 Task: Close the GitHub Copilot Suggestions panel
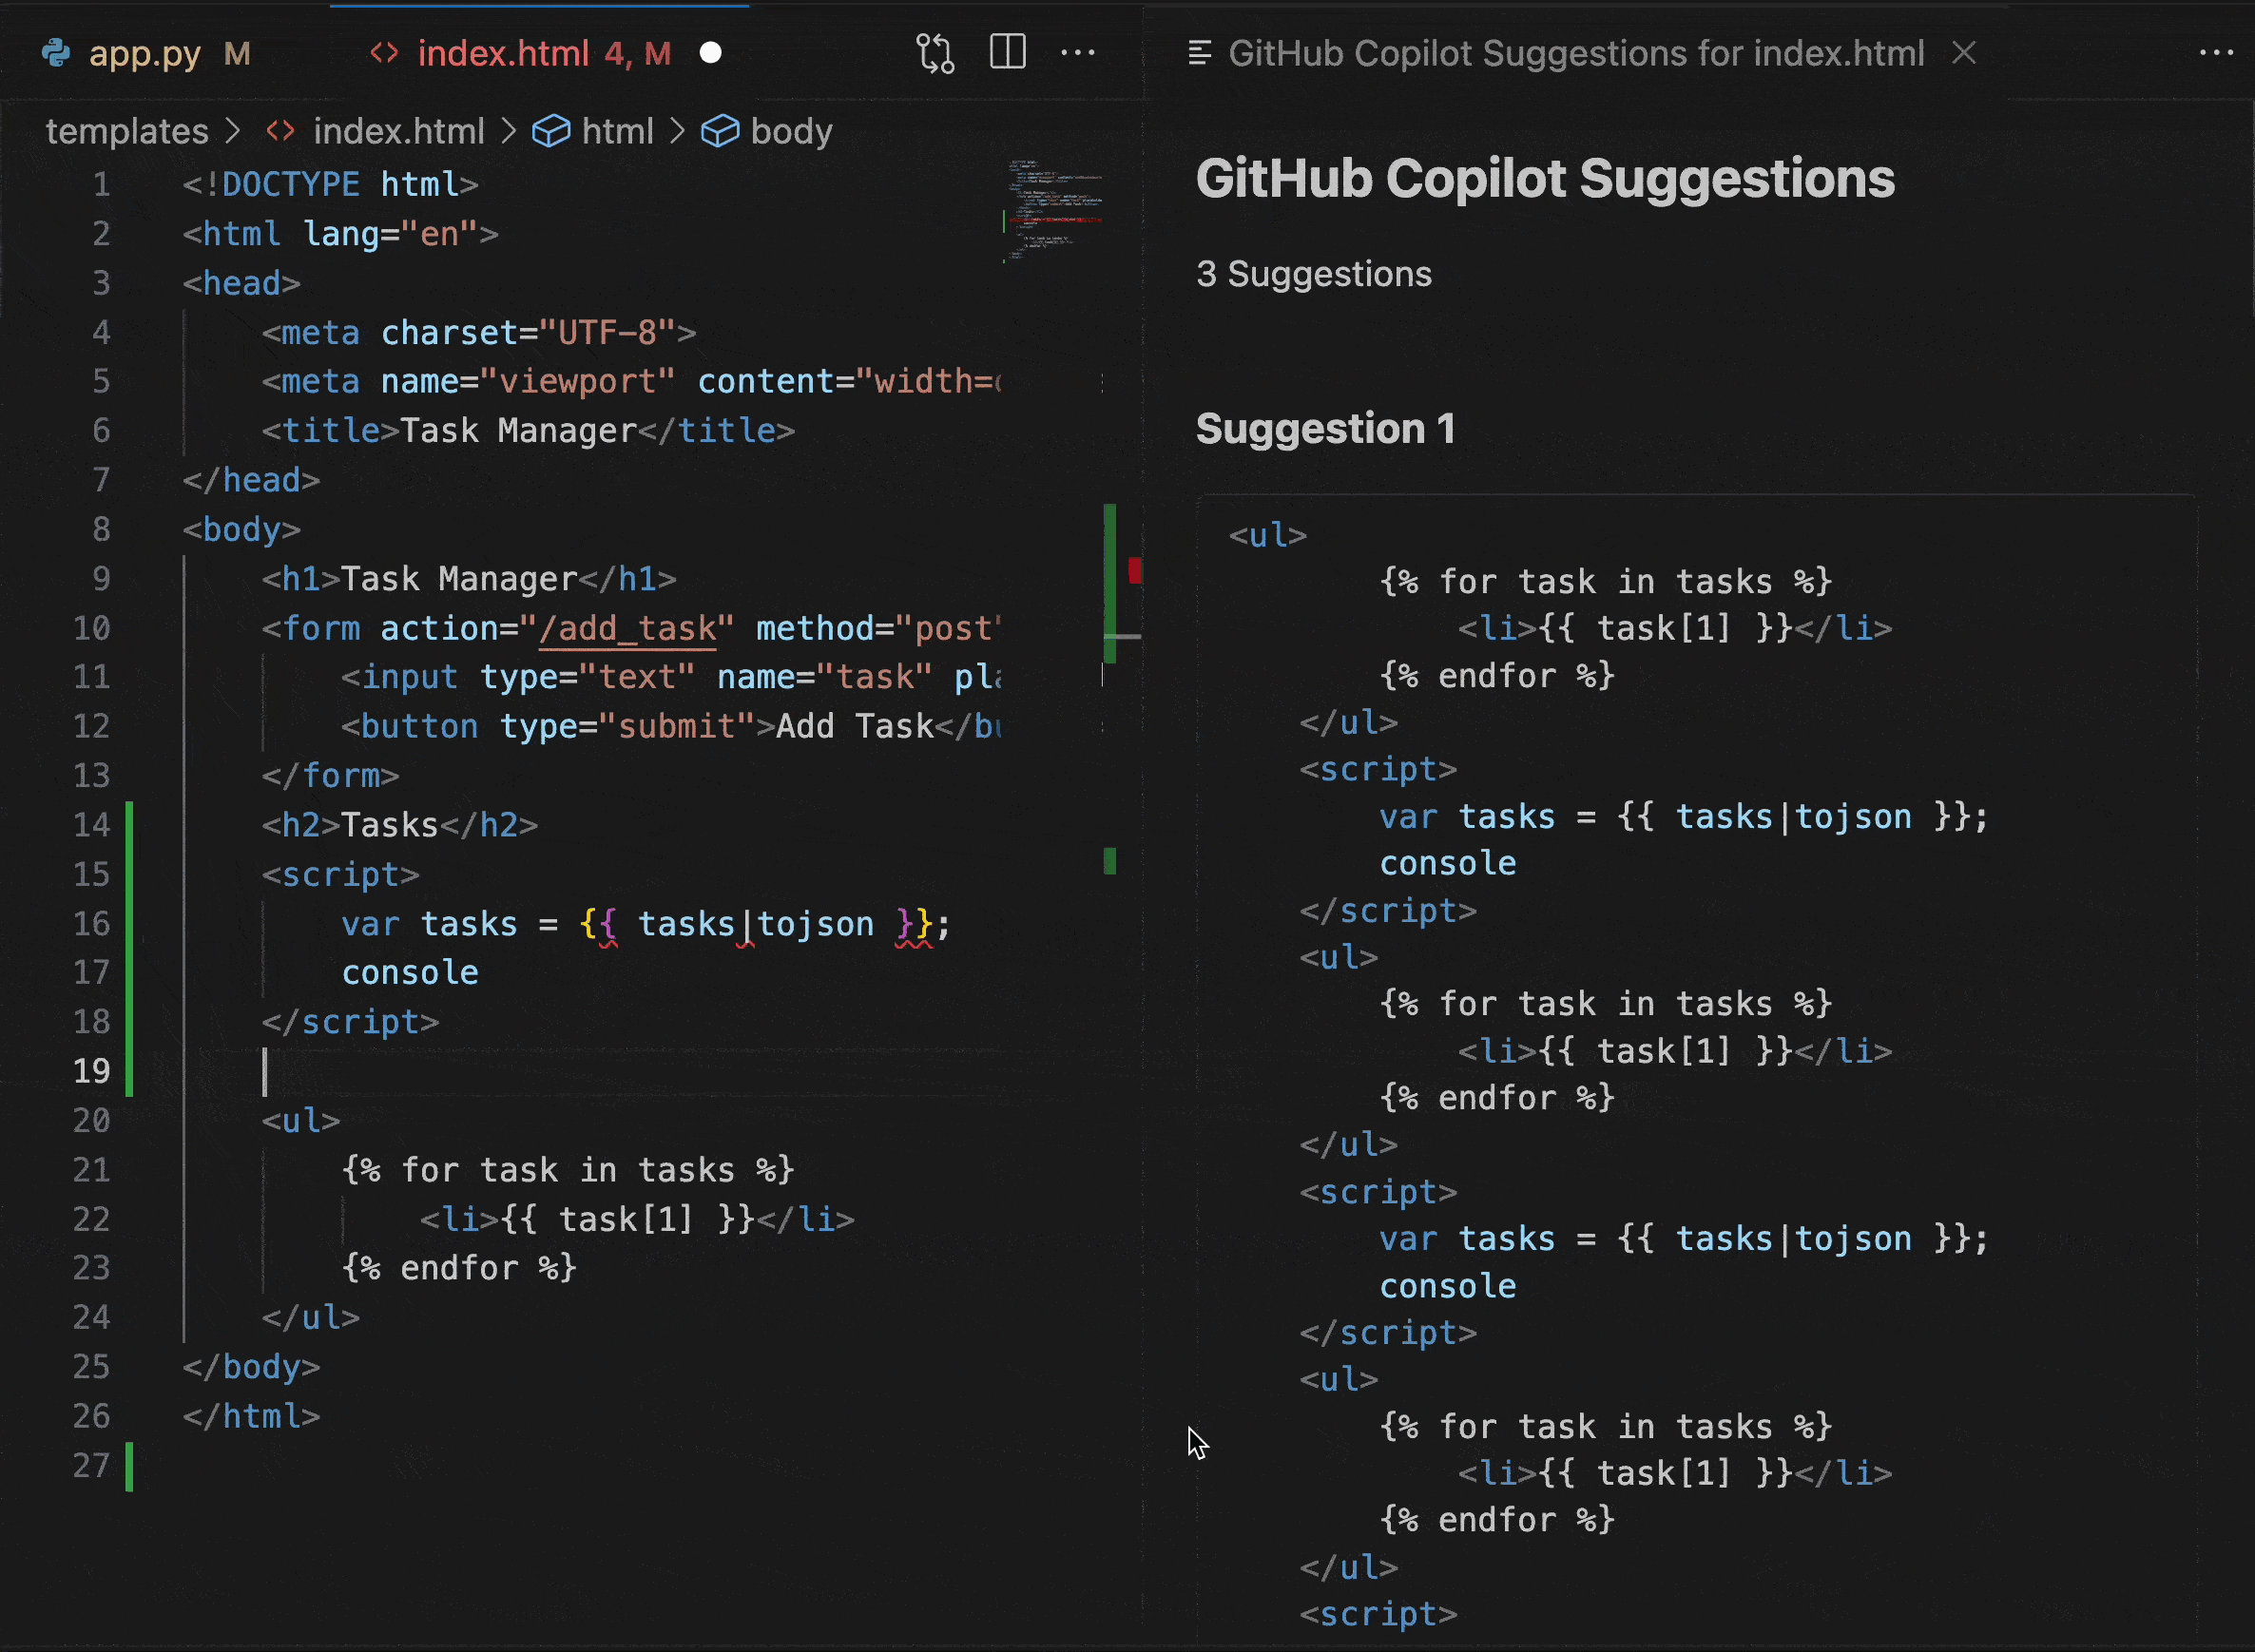1963,53
